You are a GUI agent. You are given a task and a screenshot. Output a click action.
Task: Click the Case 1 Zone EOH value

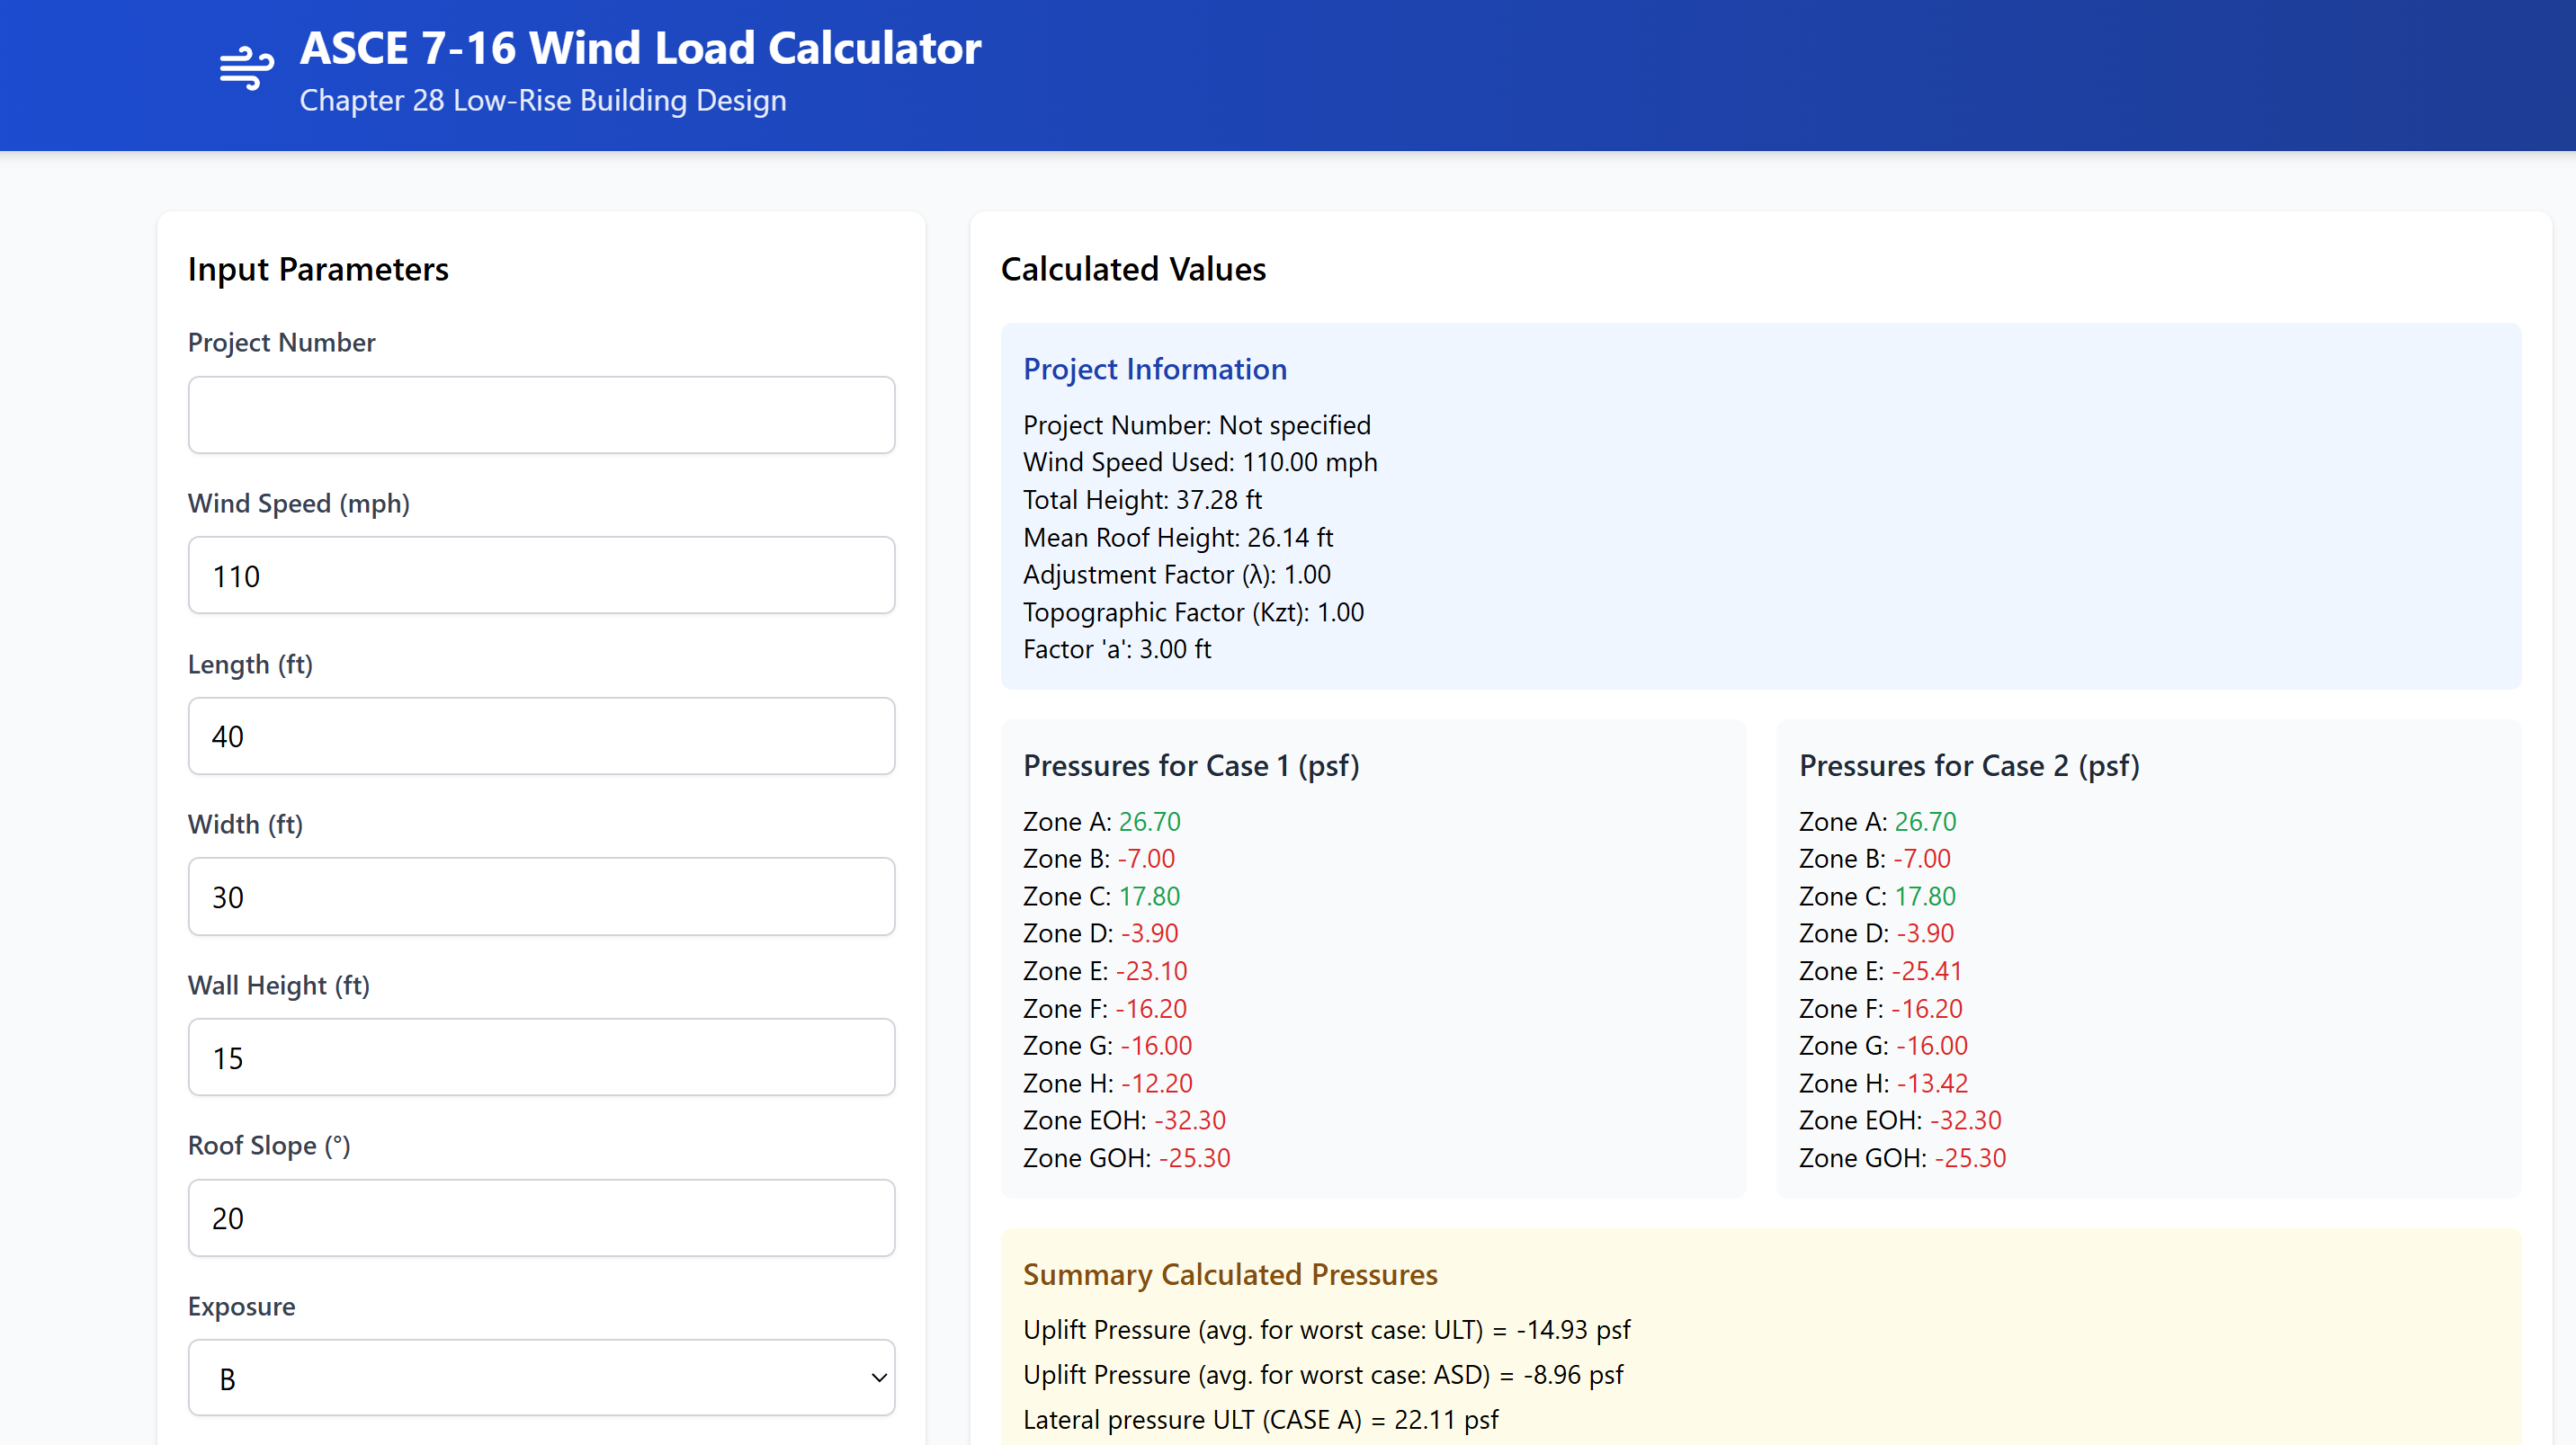(x=1189, y=1120)
